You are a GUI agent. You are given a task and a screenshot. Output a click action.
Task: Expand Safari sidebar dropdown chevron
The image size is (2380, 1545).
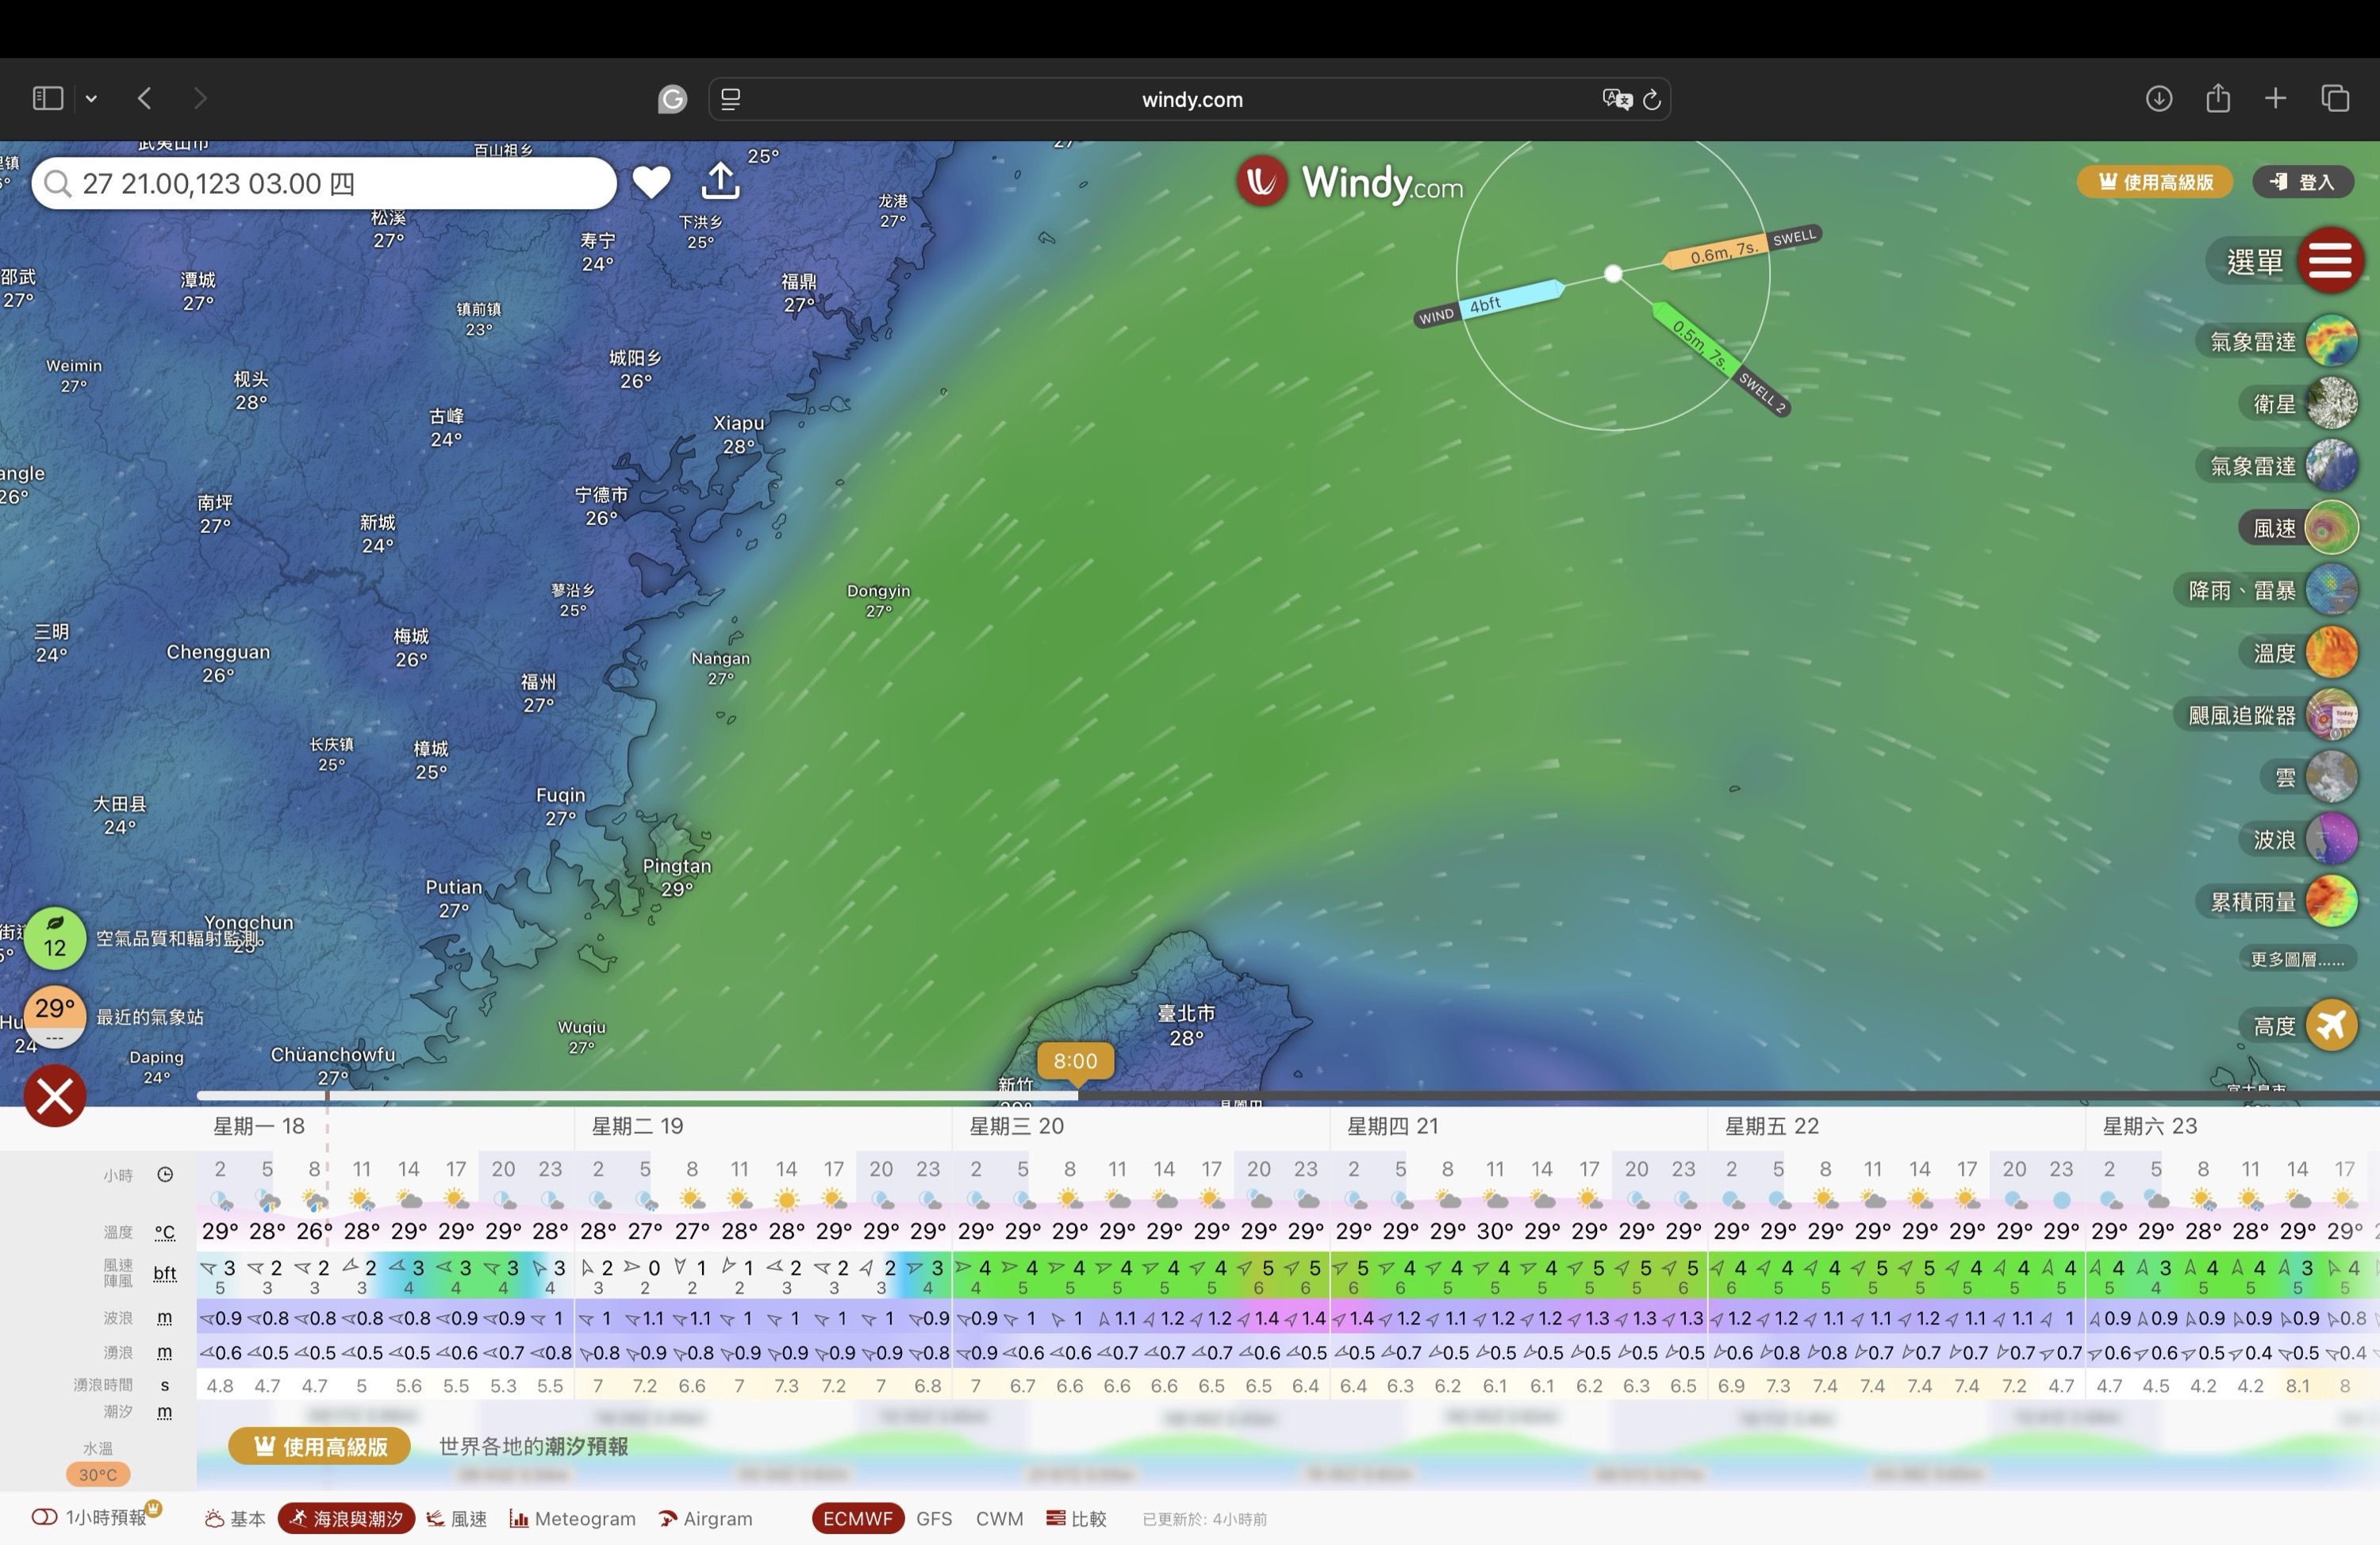[91, 98]
